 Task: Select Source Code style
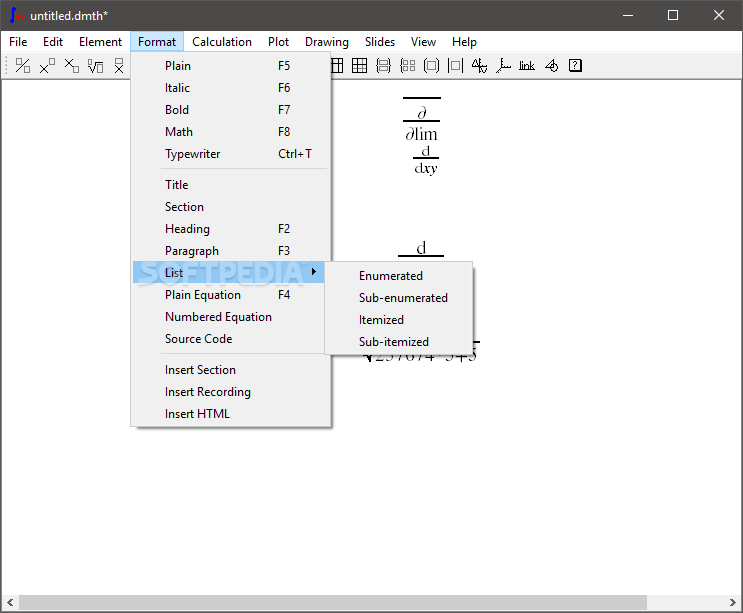[x=231, y=339]
